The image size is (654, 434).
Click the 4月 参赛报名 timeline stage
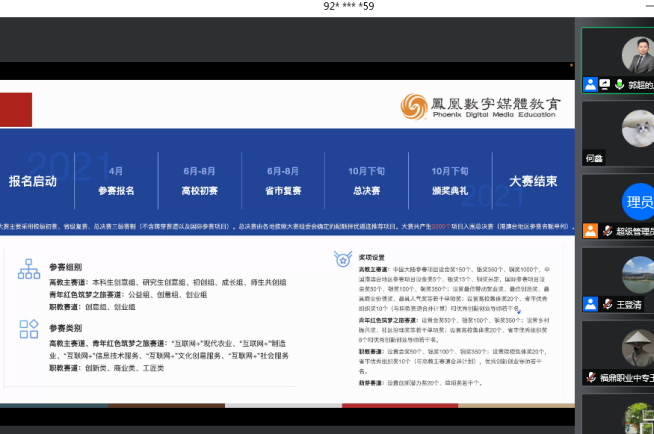116,180
